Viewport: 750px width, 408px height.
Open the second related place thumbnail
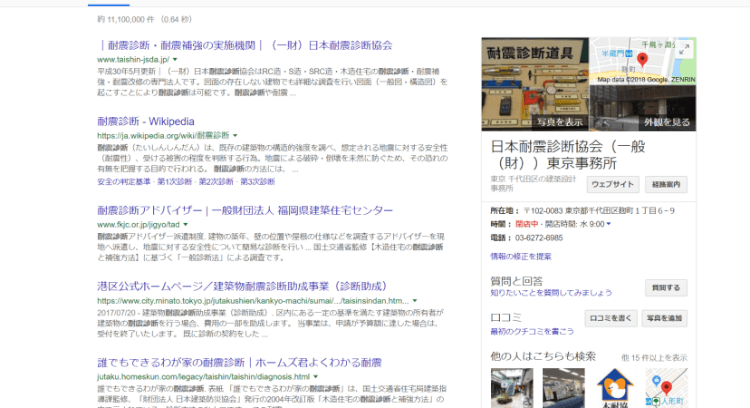[563, 388]
